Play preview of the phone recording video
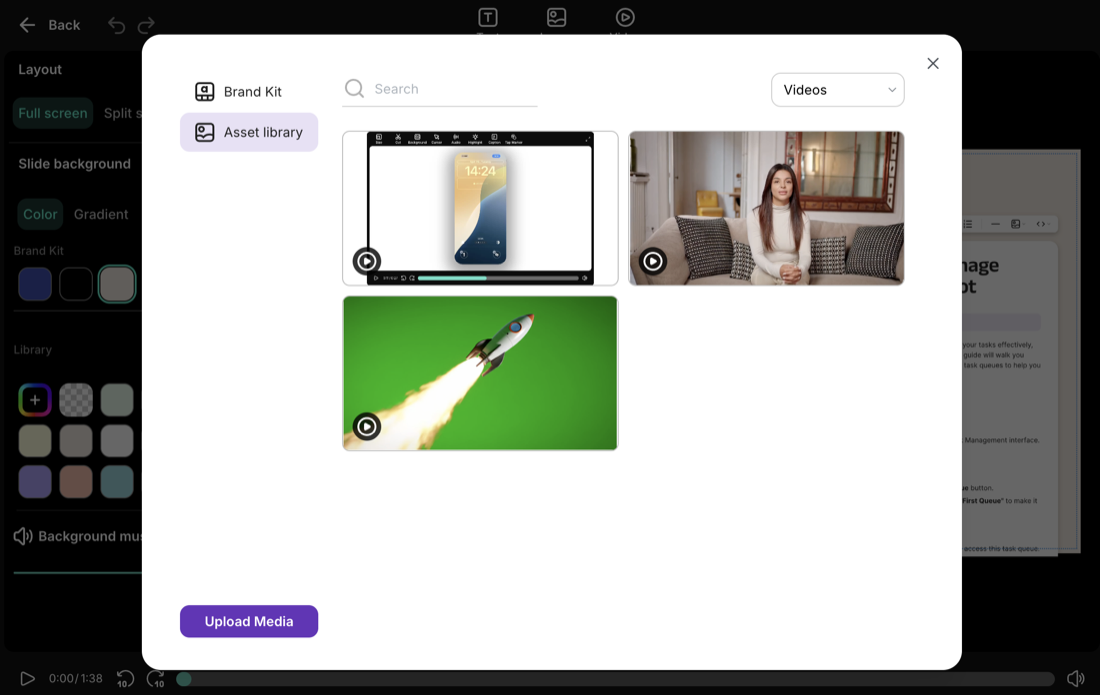 pyautogui.click(x=367, y=262)
